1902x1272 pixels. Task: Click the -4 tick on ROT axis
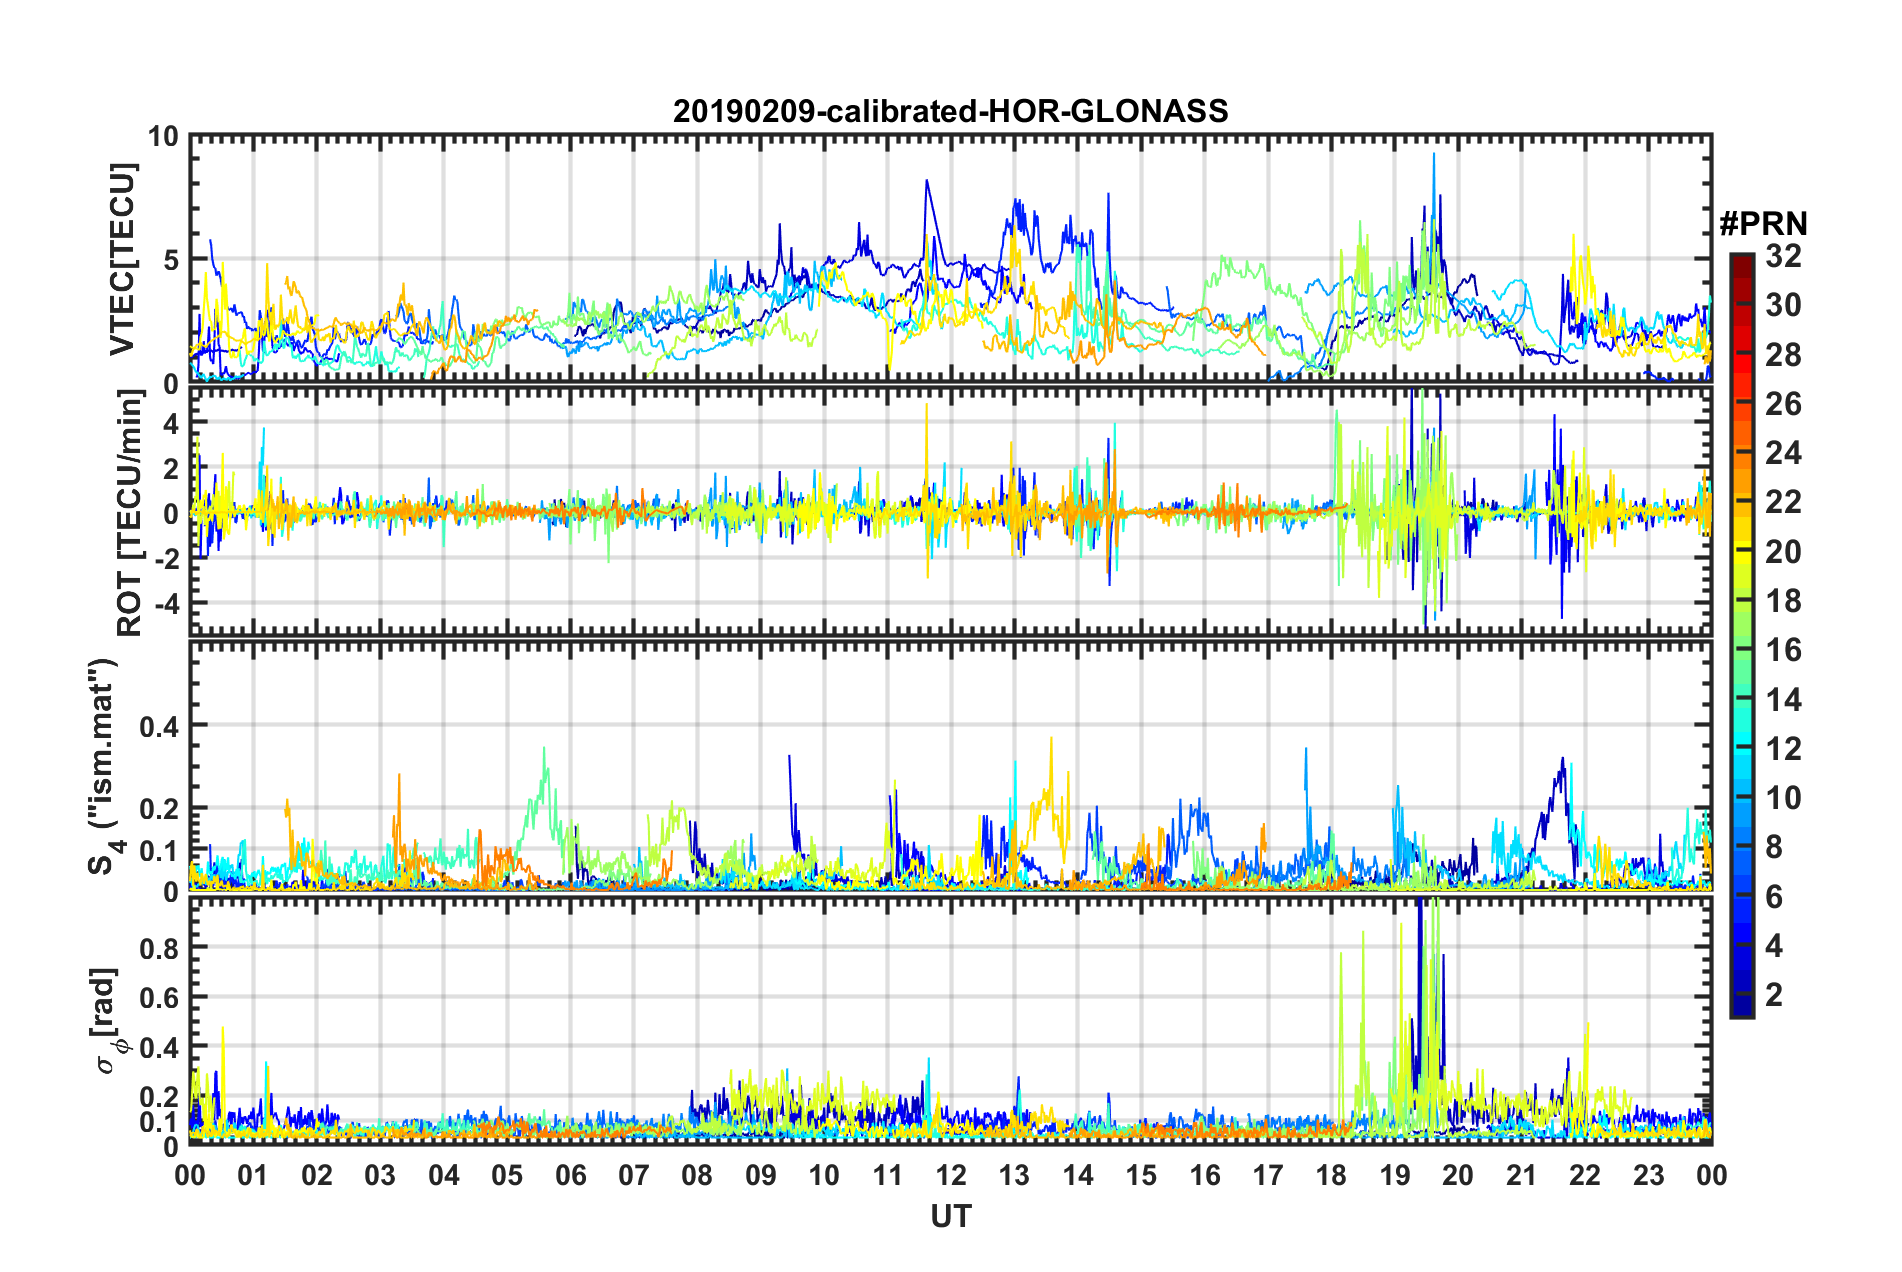(163, 604)
